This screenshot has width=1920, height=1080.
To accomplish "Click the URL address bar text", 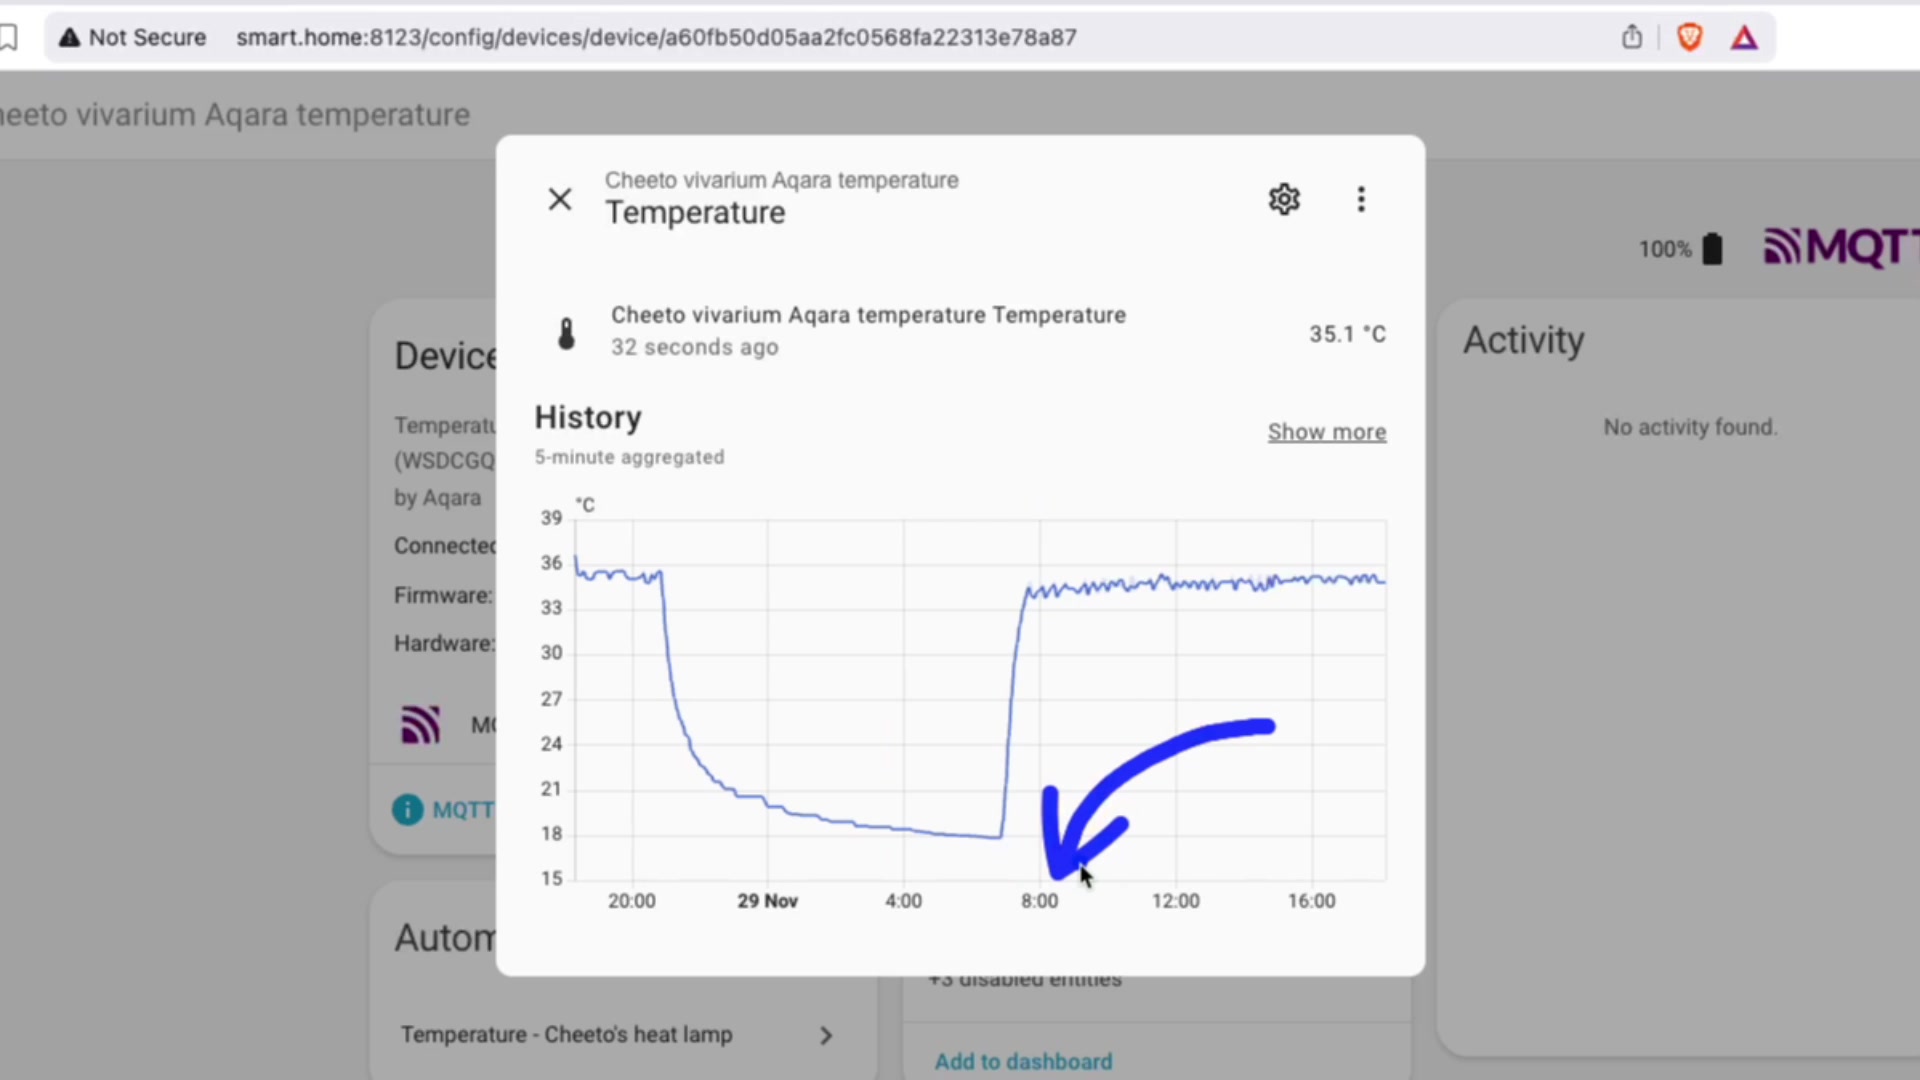I will coord(656,38).
